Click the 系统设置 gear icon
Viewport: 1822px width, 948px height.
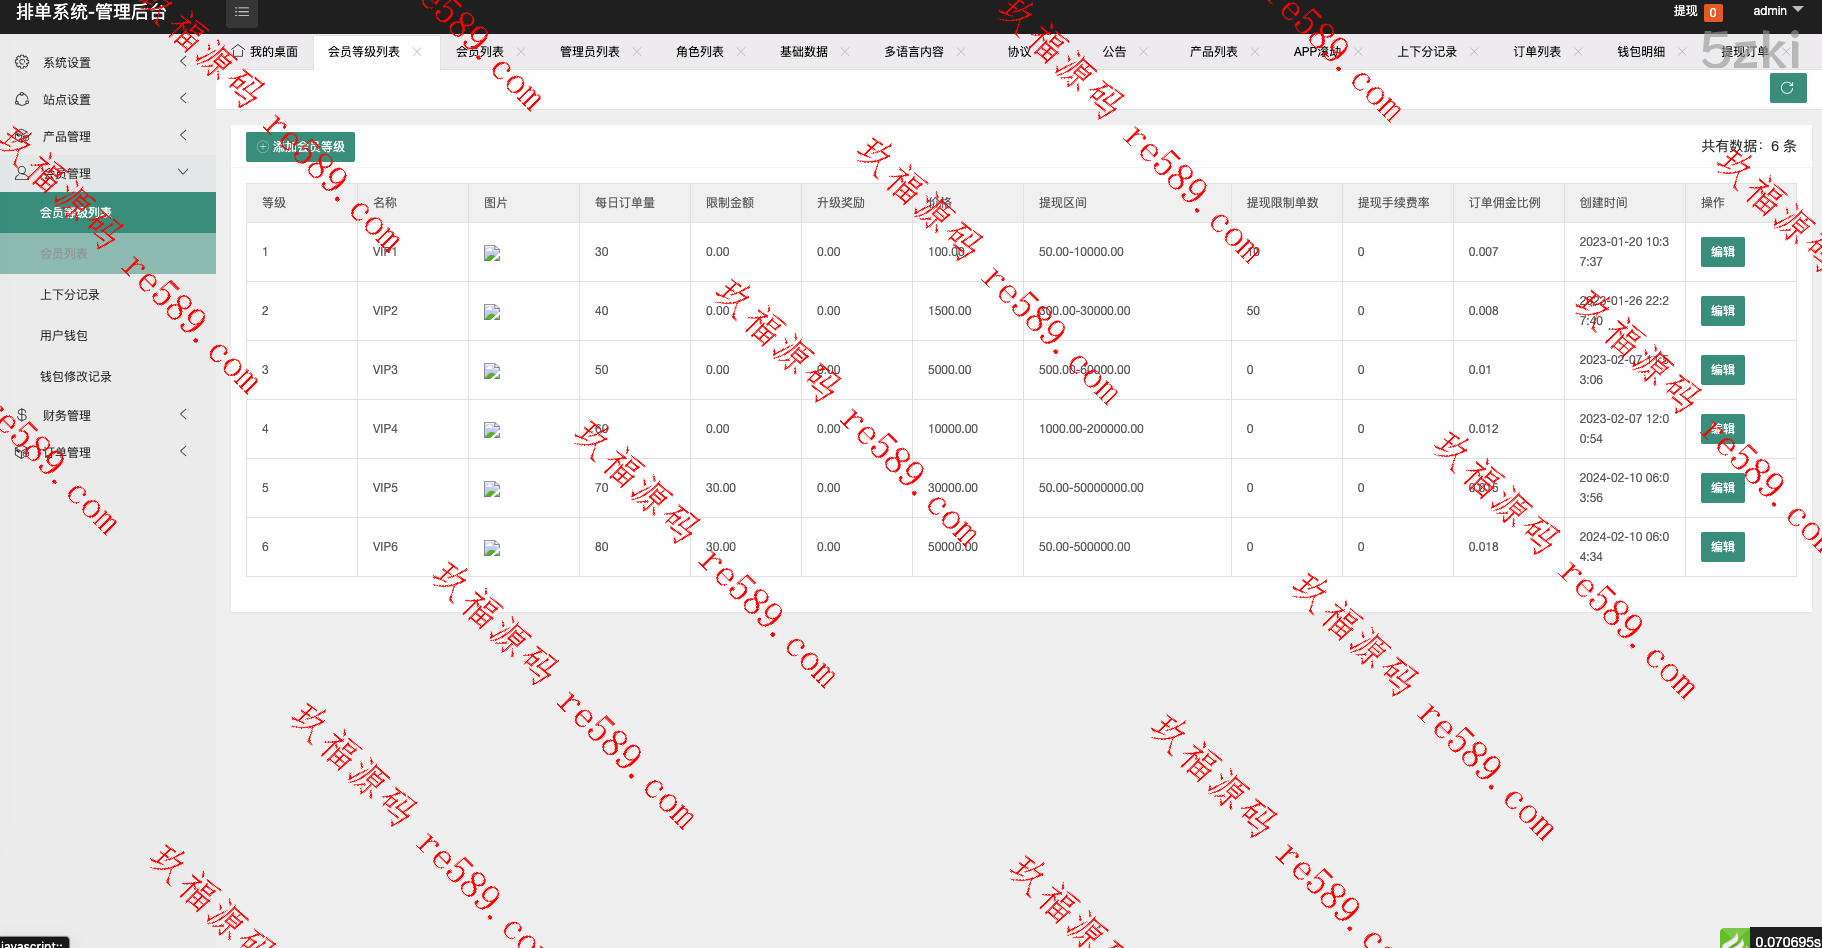22,62
